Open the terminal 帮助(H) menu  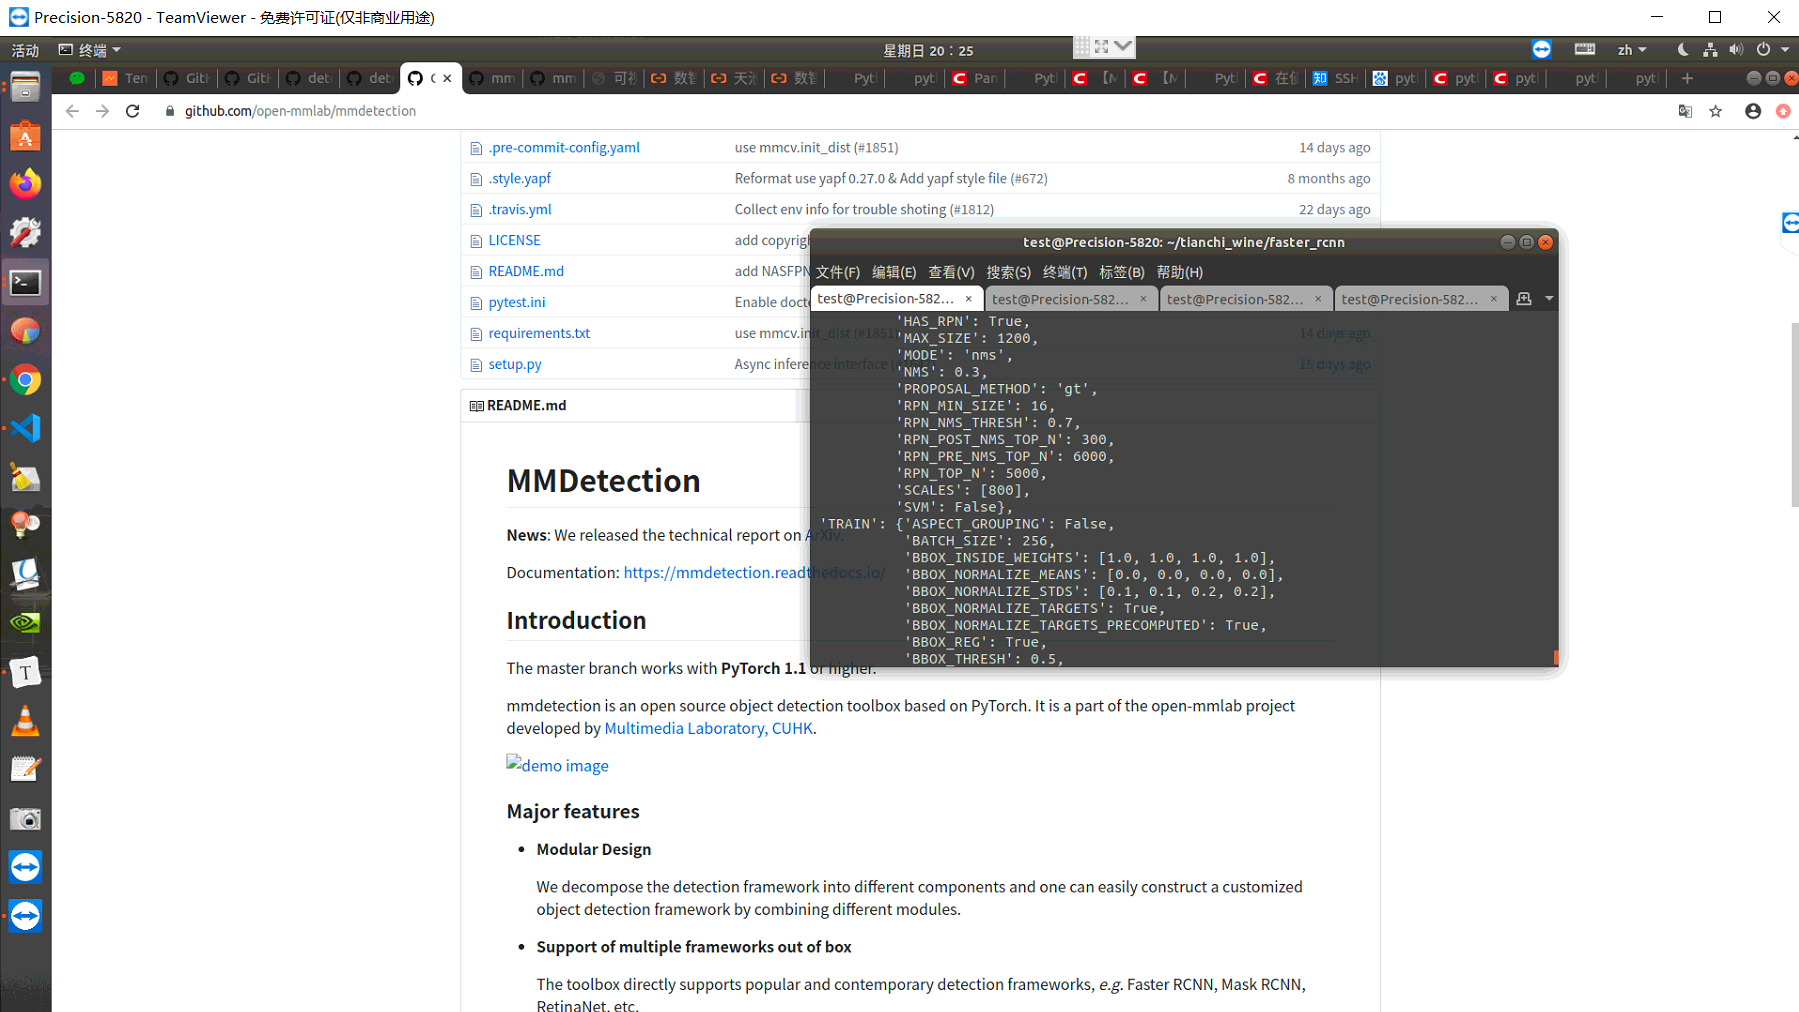(1180, 272)
